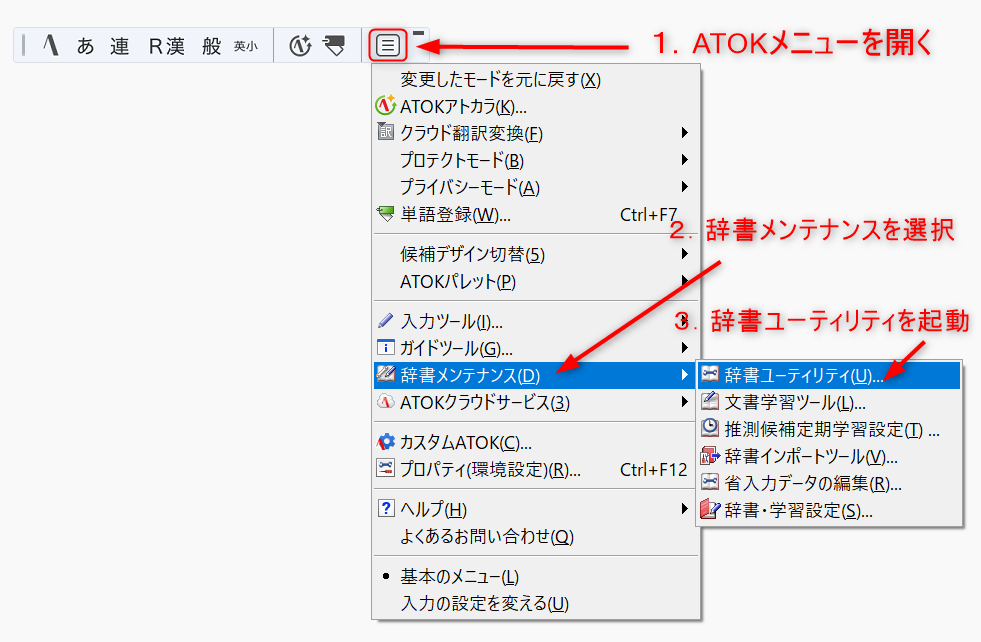This screenshot has height=642, width=981.
Task: Click the Ctrl+F7 shortcut text
Action: pyautogui.click(x=649, y=215)
